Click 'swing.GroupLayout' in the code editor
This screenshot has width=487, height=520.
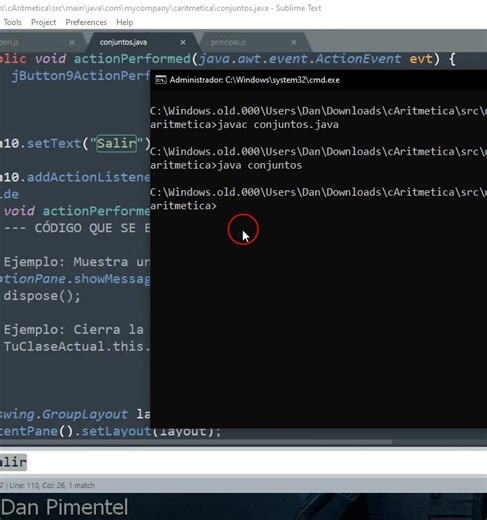tap(64, 414)
